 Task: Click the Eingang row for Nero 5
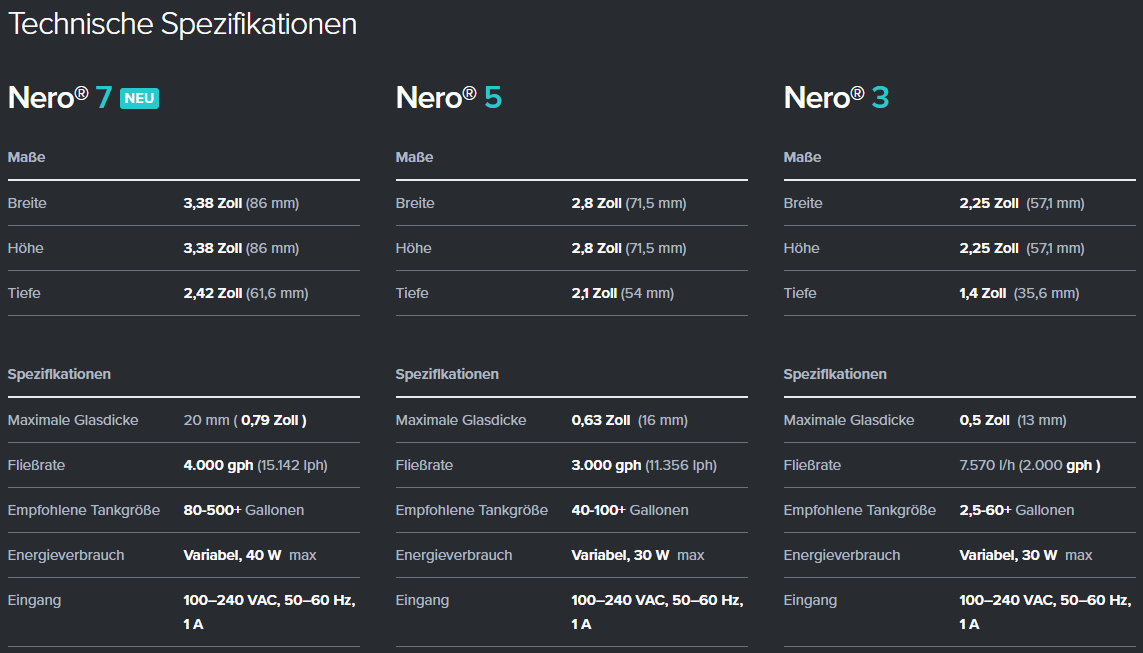(570, 610)
